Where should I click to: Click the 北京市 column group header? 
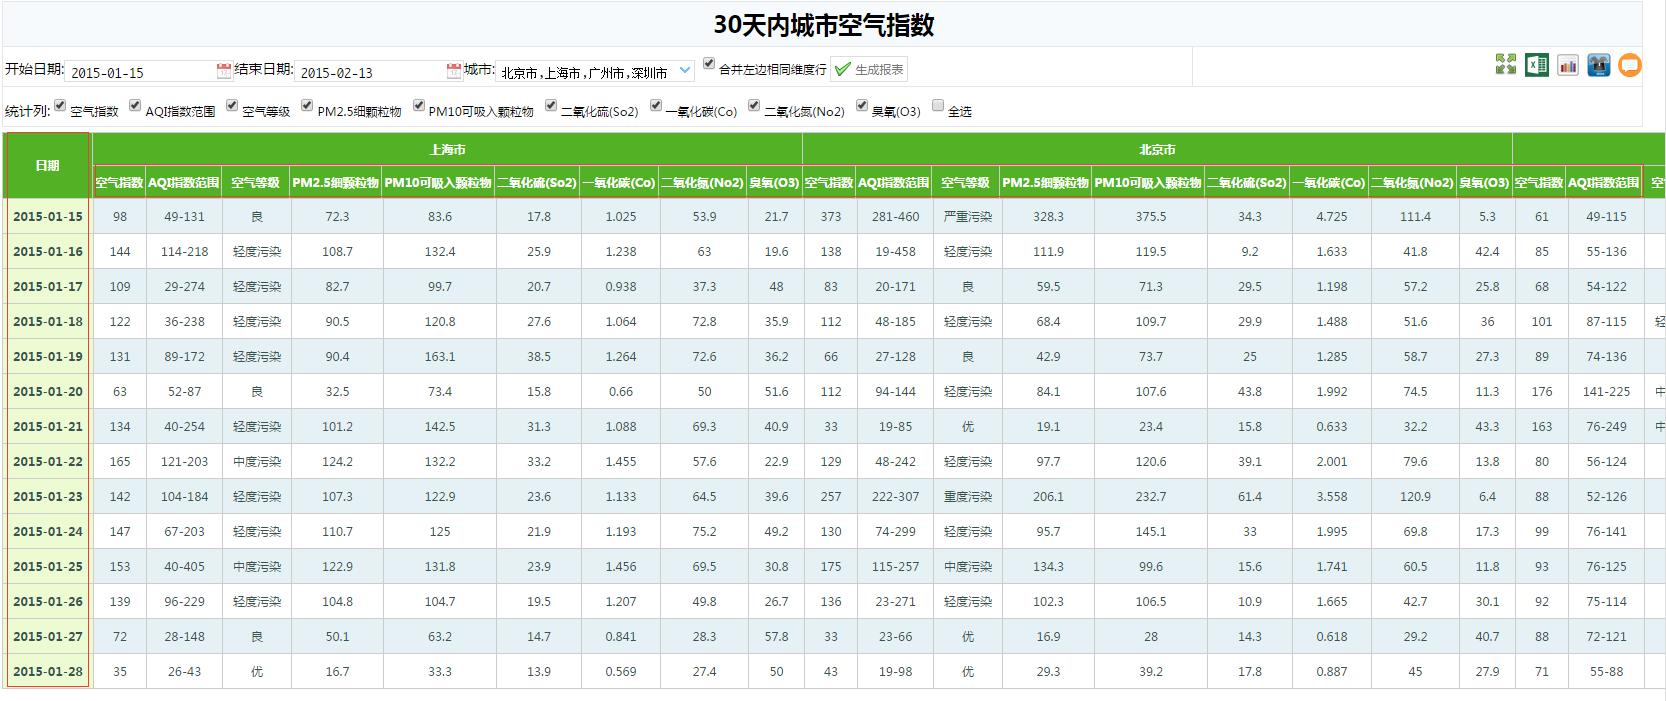1157,149
